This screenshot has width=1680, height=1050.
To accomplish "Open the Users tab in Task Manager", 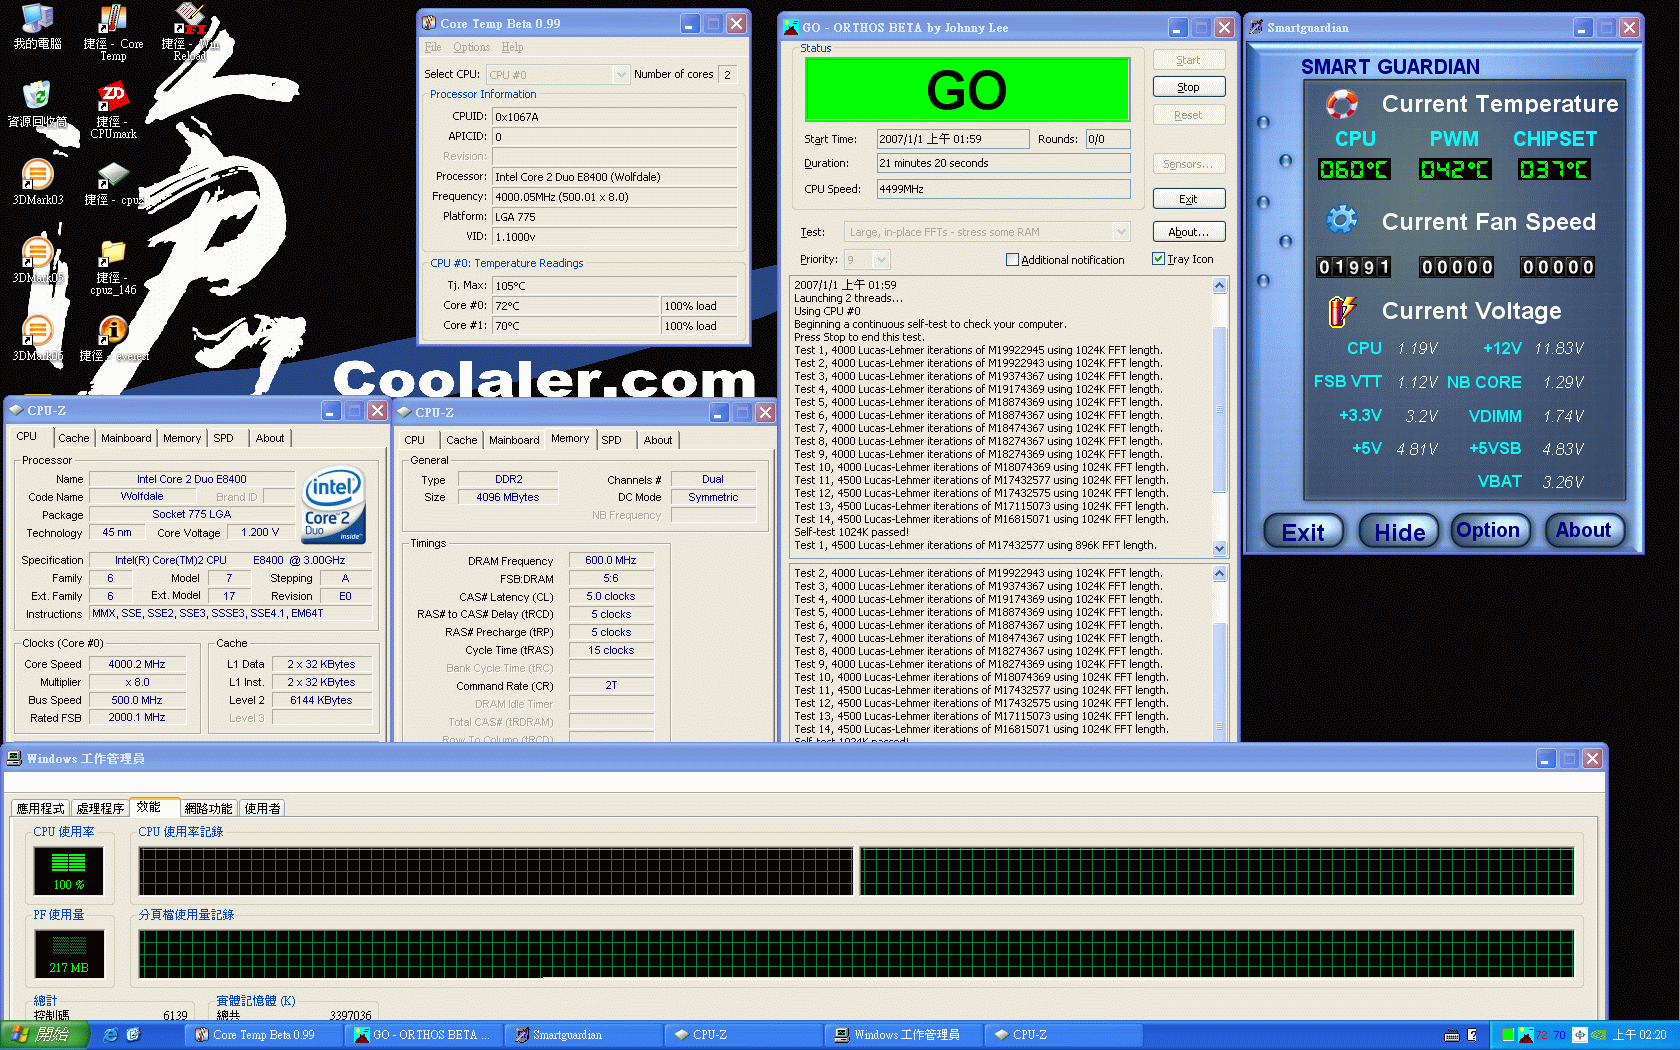I will tap(262, 808).
